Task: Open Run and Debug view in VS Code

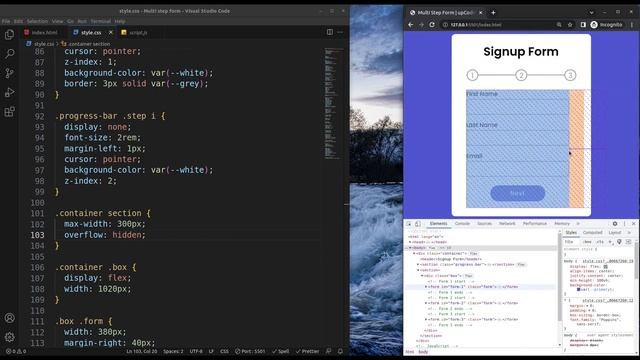Action: (x=9, y=93)
